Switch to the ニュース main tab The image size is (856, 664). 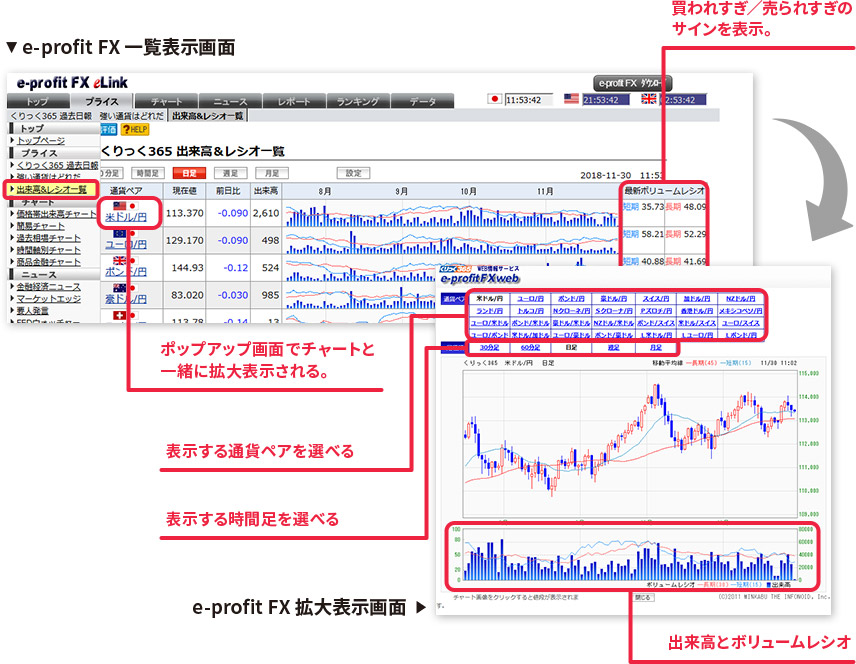230,101
